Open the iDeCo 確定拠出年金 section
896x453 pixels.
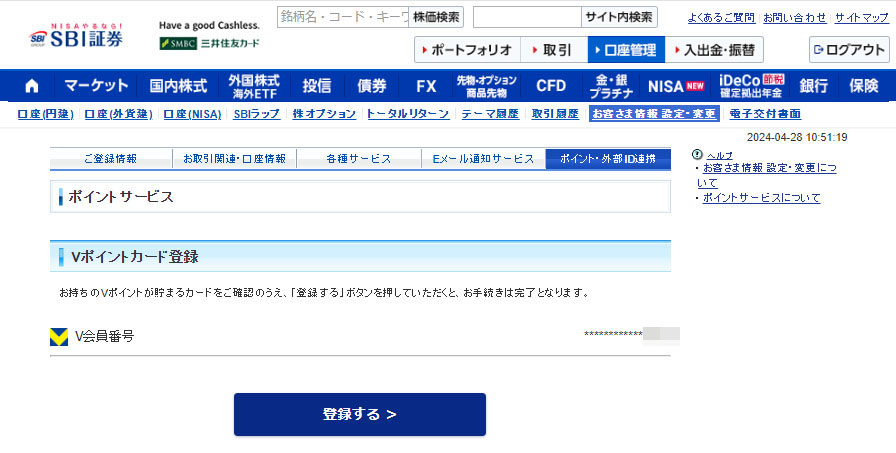[751, 86]
